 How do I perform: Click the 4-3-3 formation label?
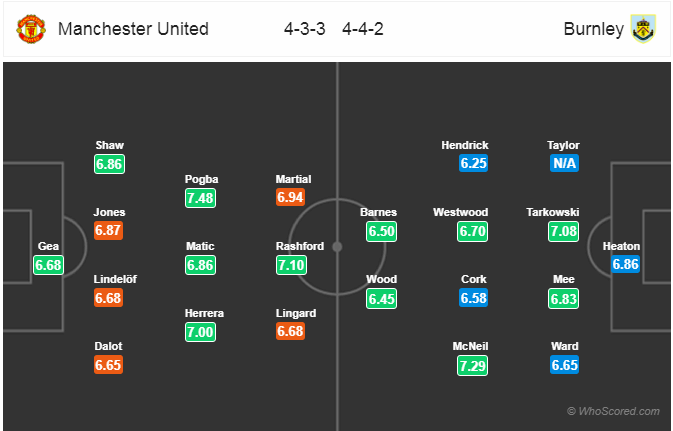coord(305,29)
